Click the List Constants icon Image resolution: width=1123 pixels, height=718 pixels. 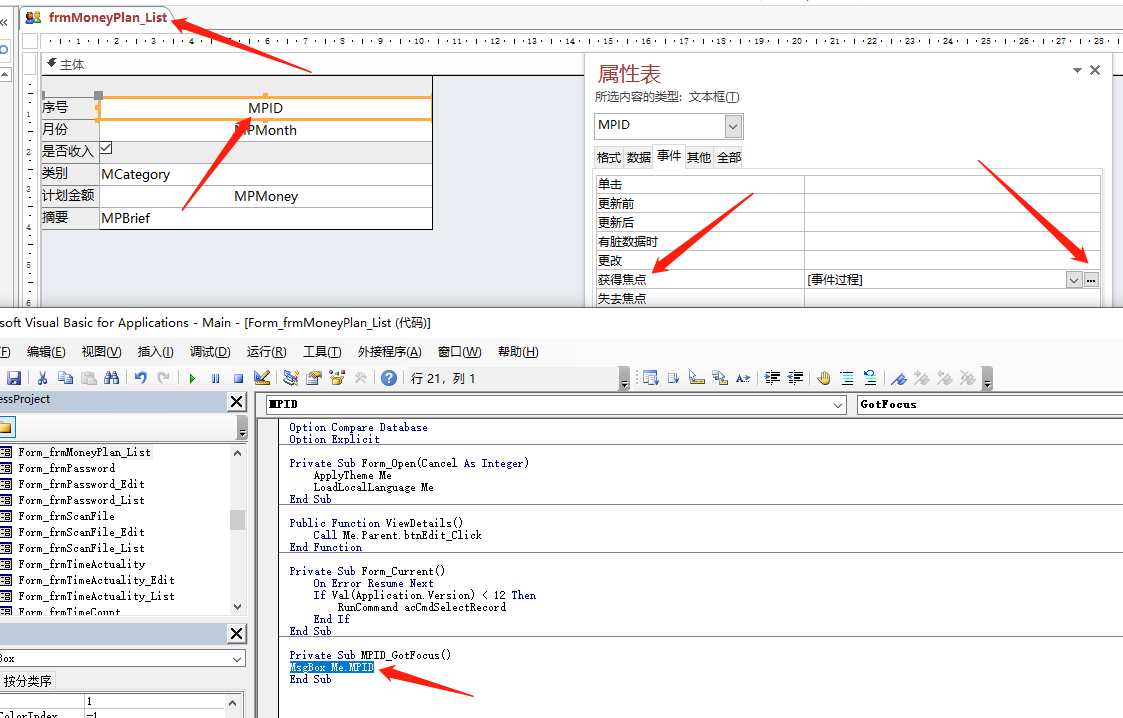click(673, 378)
